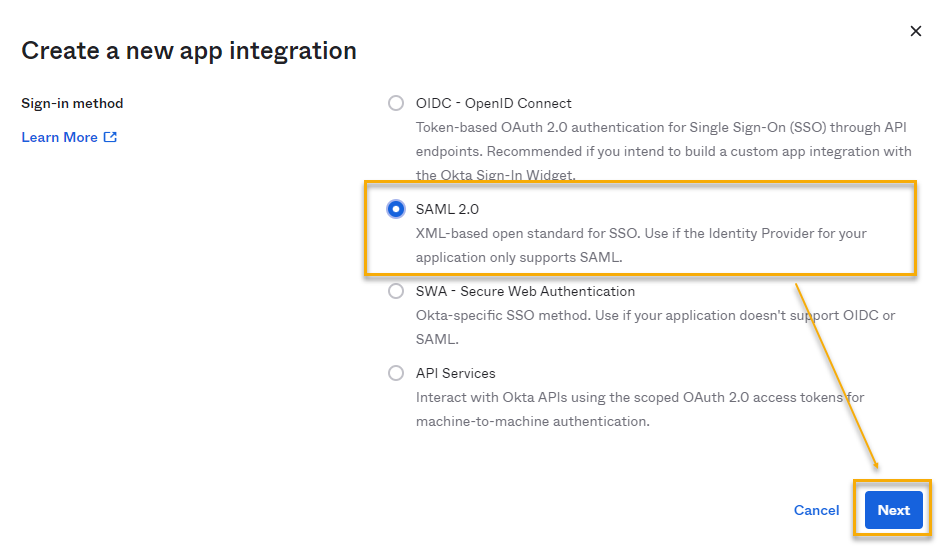This screenshot has height=552, width=943.
Task: Click the token-based OAuth 2.0 description text
Action: pyautogui.click(x=663, y=151)
